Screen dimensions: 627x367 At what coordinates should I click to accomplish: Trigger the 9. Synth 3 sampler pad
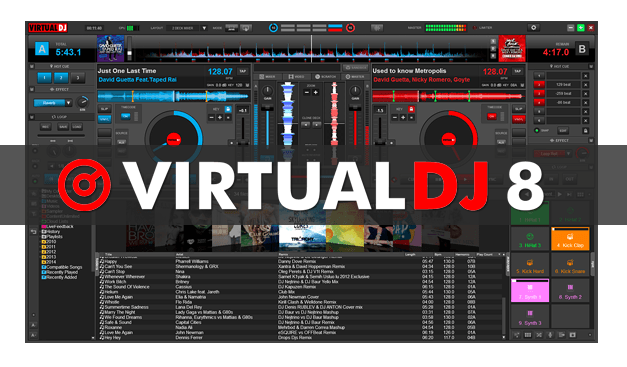[x=530, y=316]
